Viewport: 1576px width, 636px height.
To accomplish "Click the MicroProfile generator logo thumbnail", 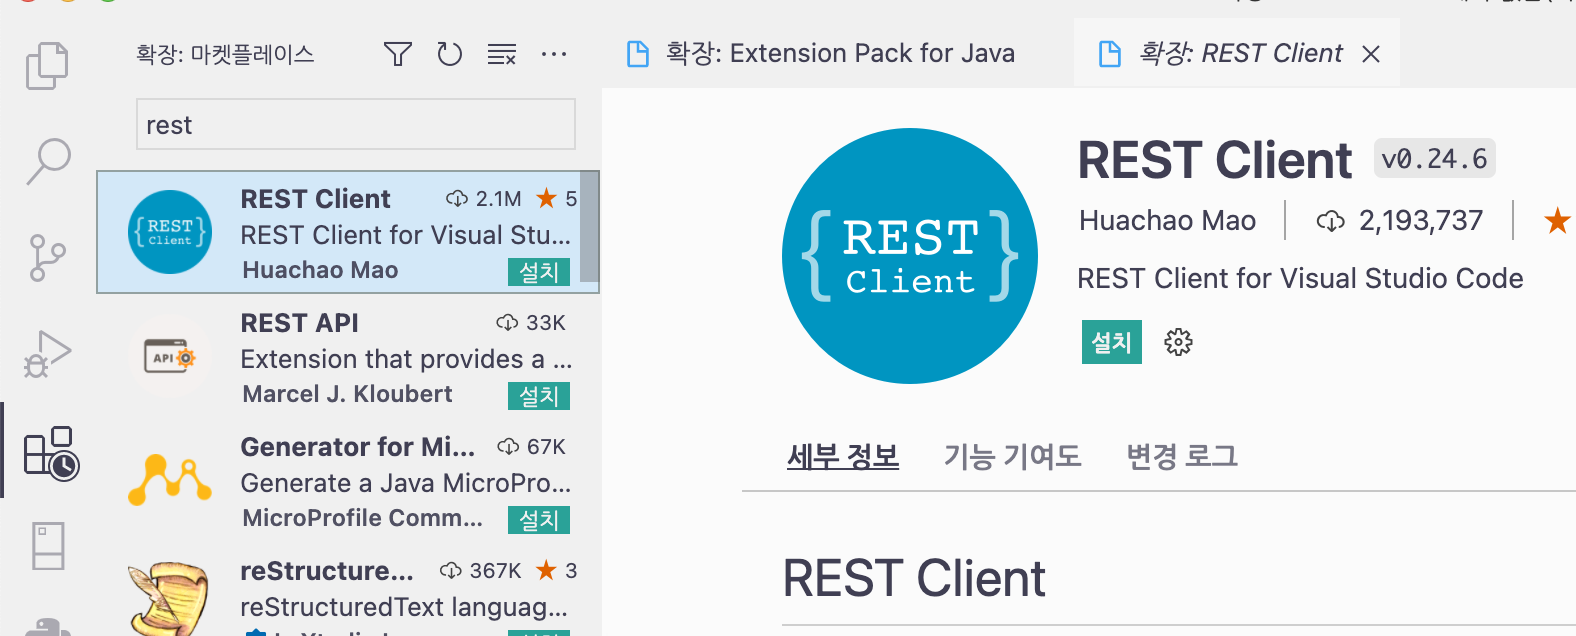I will [170, 480].
